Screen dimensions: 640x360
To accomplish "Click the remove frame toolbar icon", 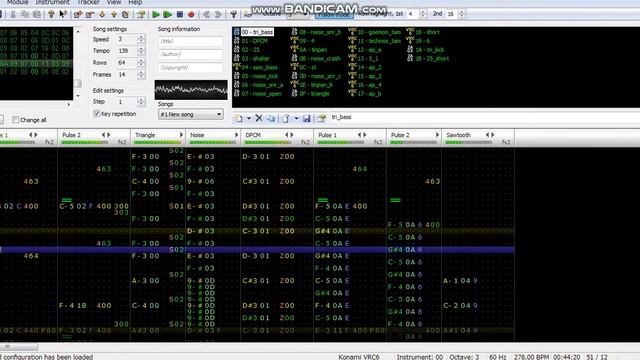I will (x=90, y=15).
